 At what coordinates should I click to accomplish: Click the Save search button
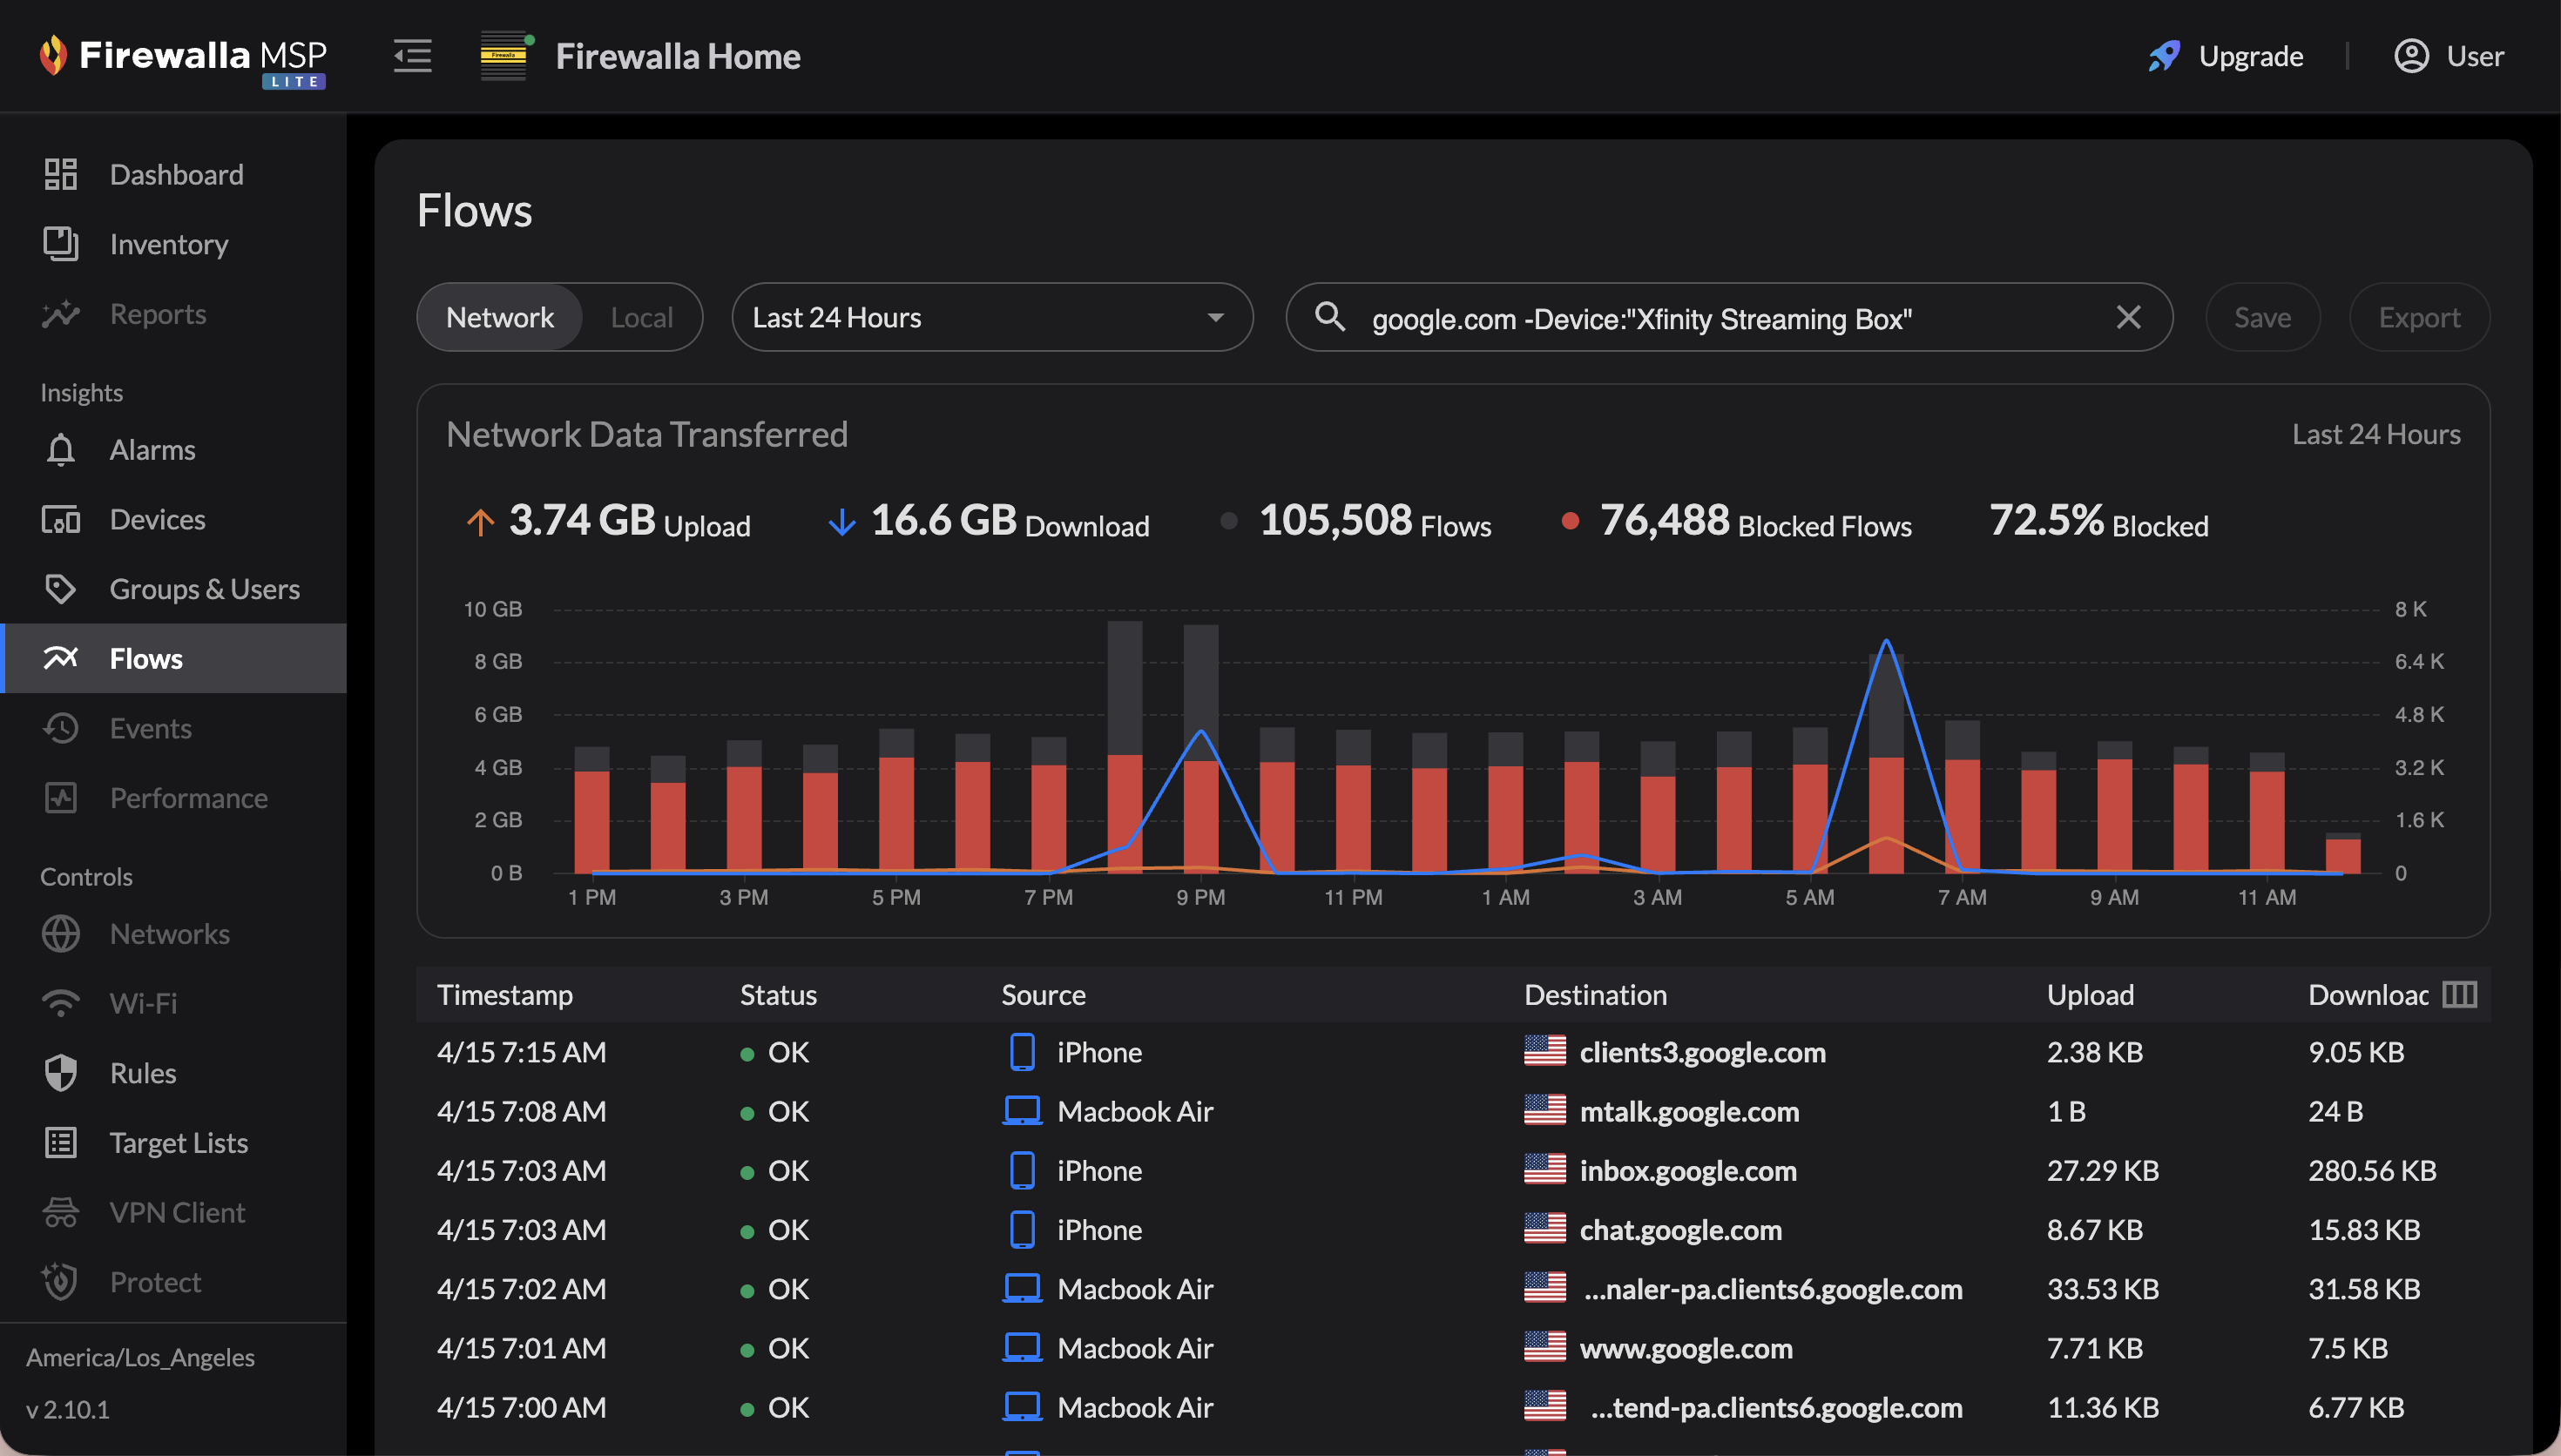(x=2262, y=317)
